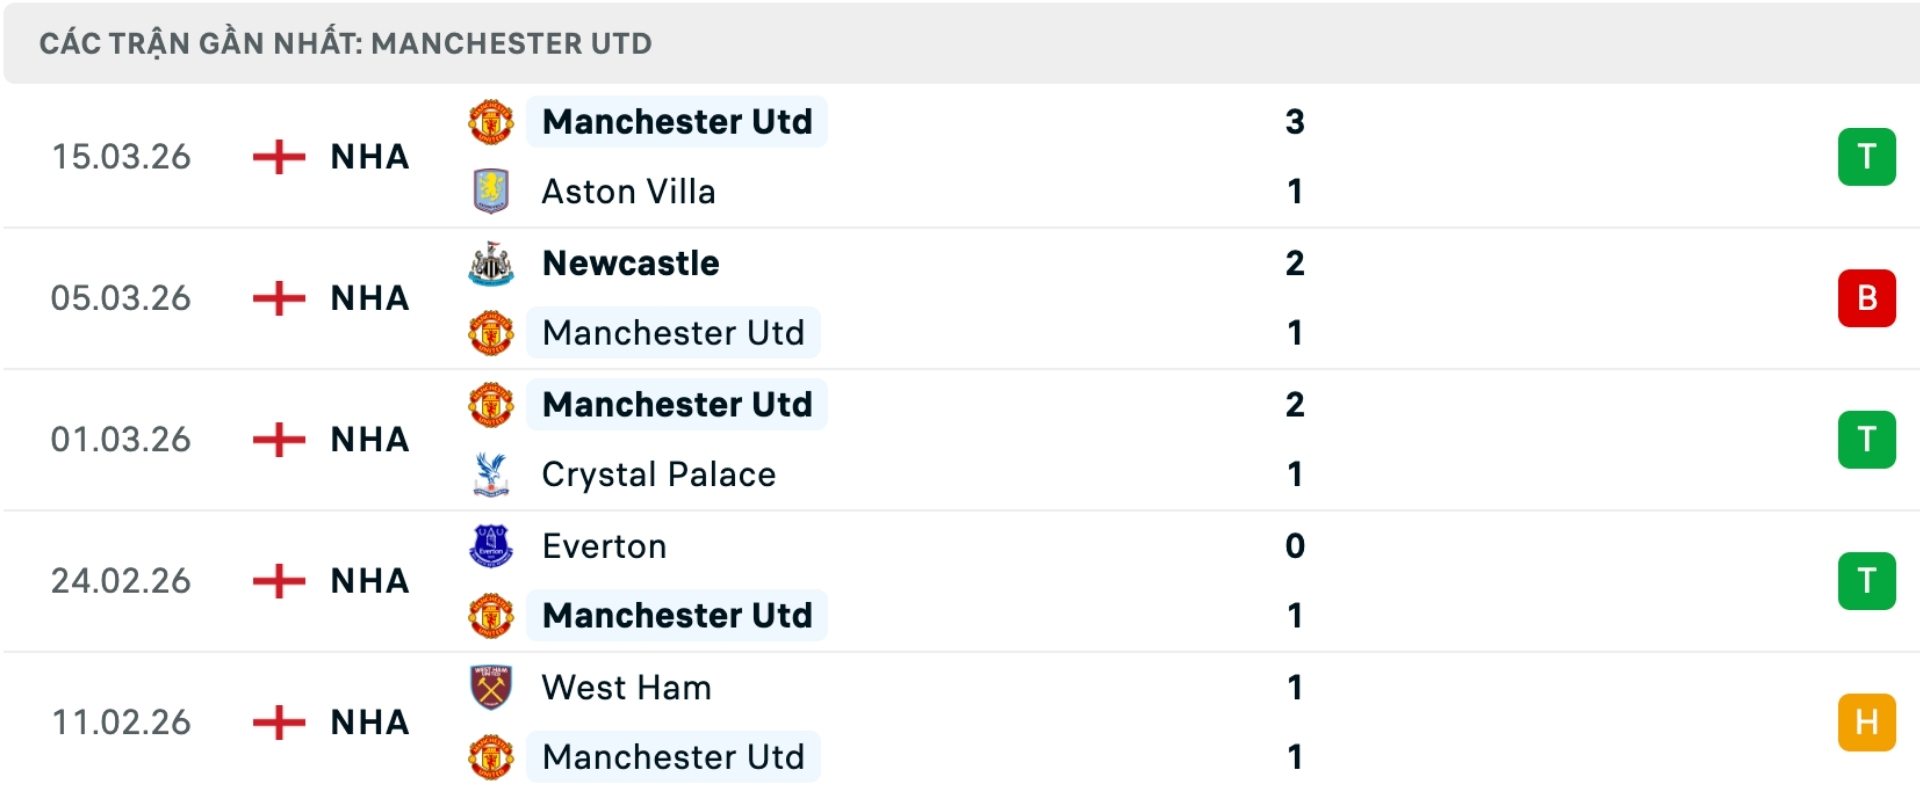
Task: Open the Aston Villa team link
Action: point(628,191)
